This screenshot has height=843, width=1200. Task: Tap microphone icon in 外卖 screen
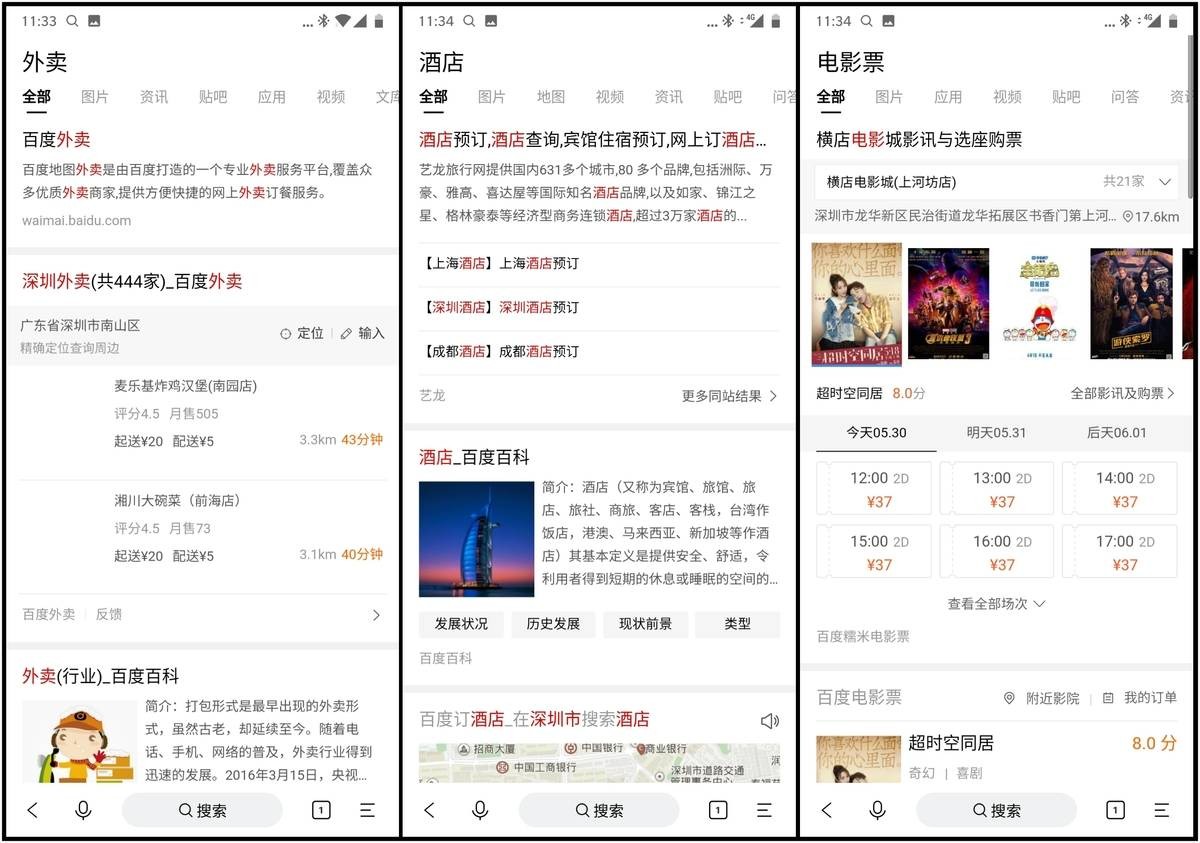click(83, 810)
